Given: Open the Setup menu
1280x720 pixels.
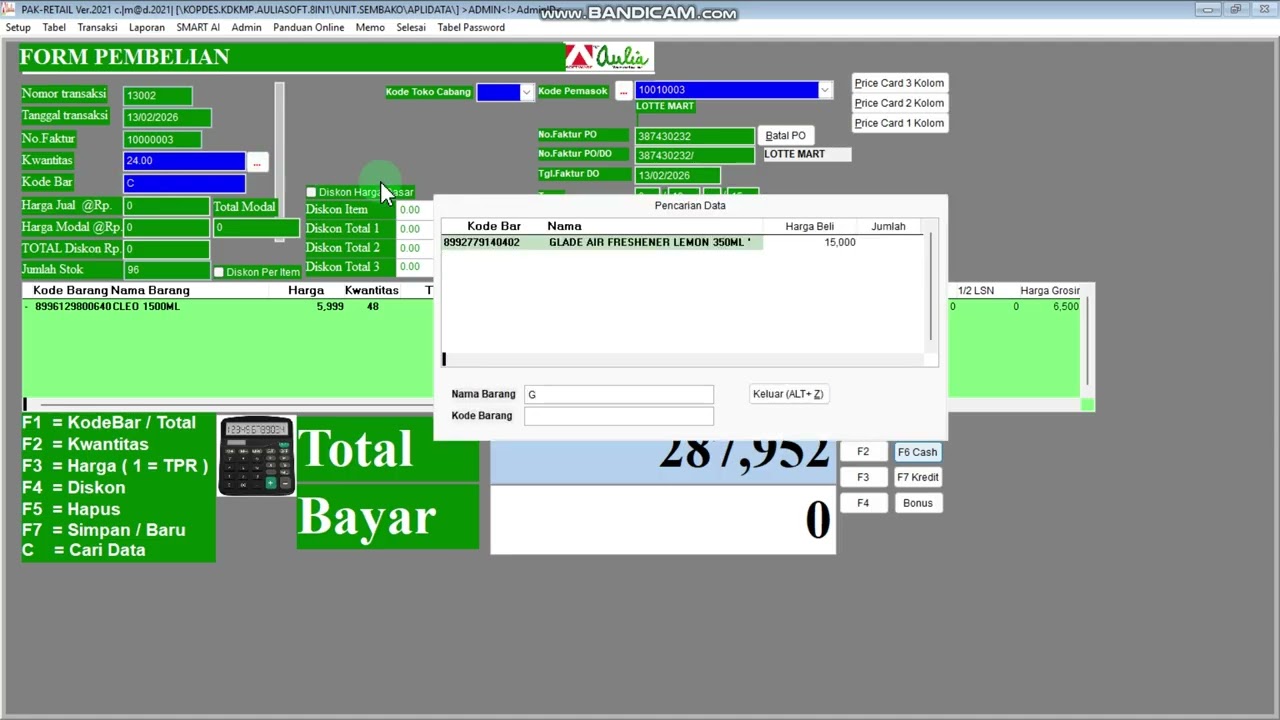Looking at the screenshot, I should pyautogui.click(x=18, y=27).
